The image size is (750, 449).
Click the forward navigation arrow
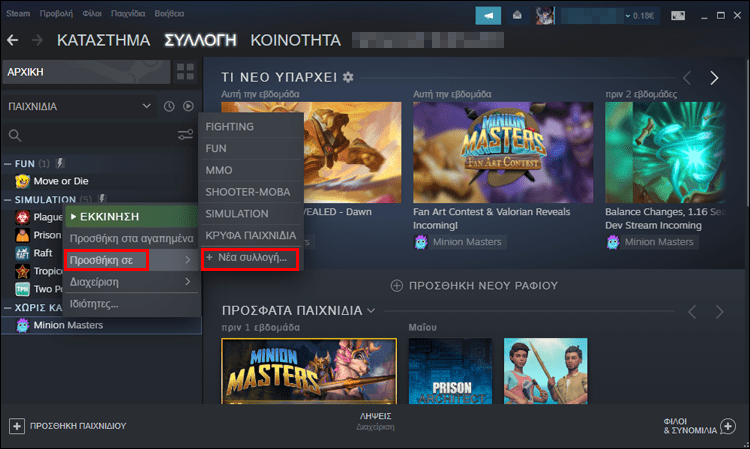tap(37, 41)
